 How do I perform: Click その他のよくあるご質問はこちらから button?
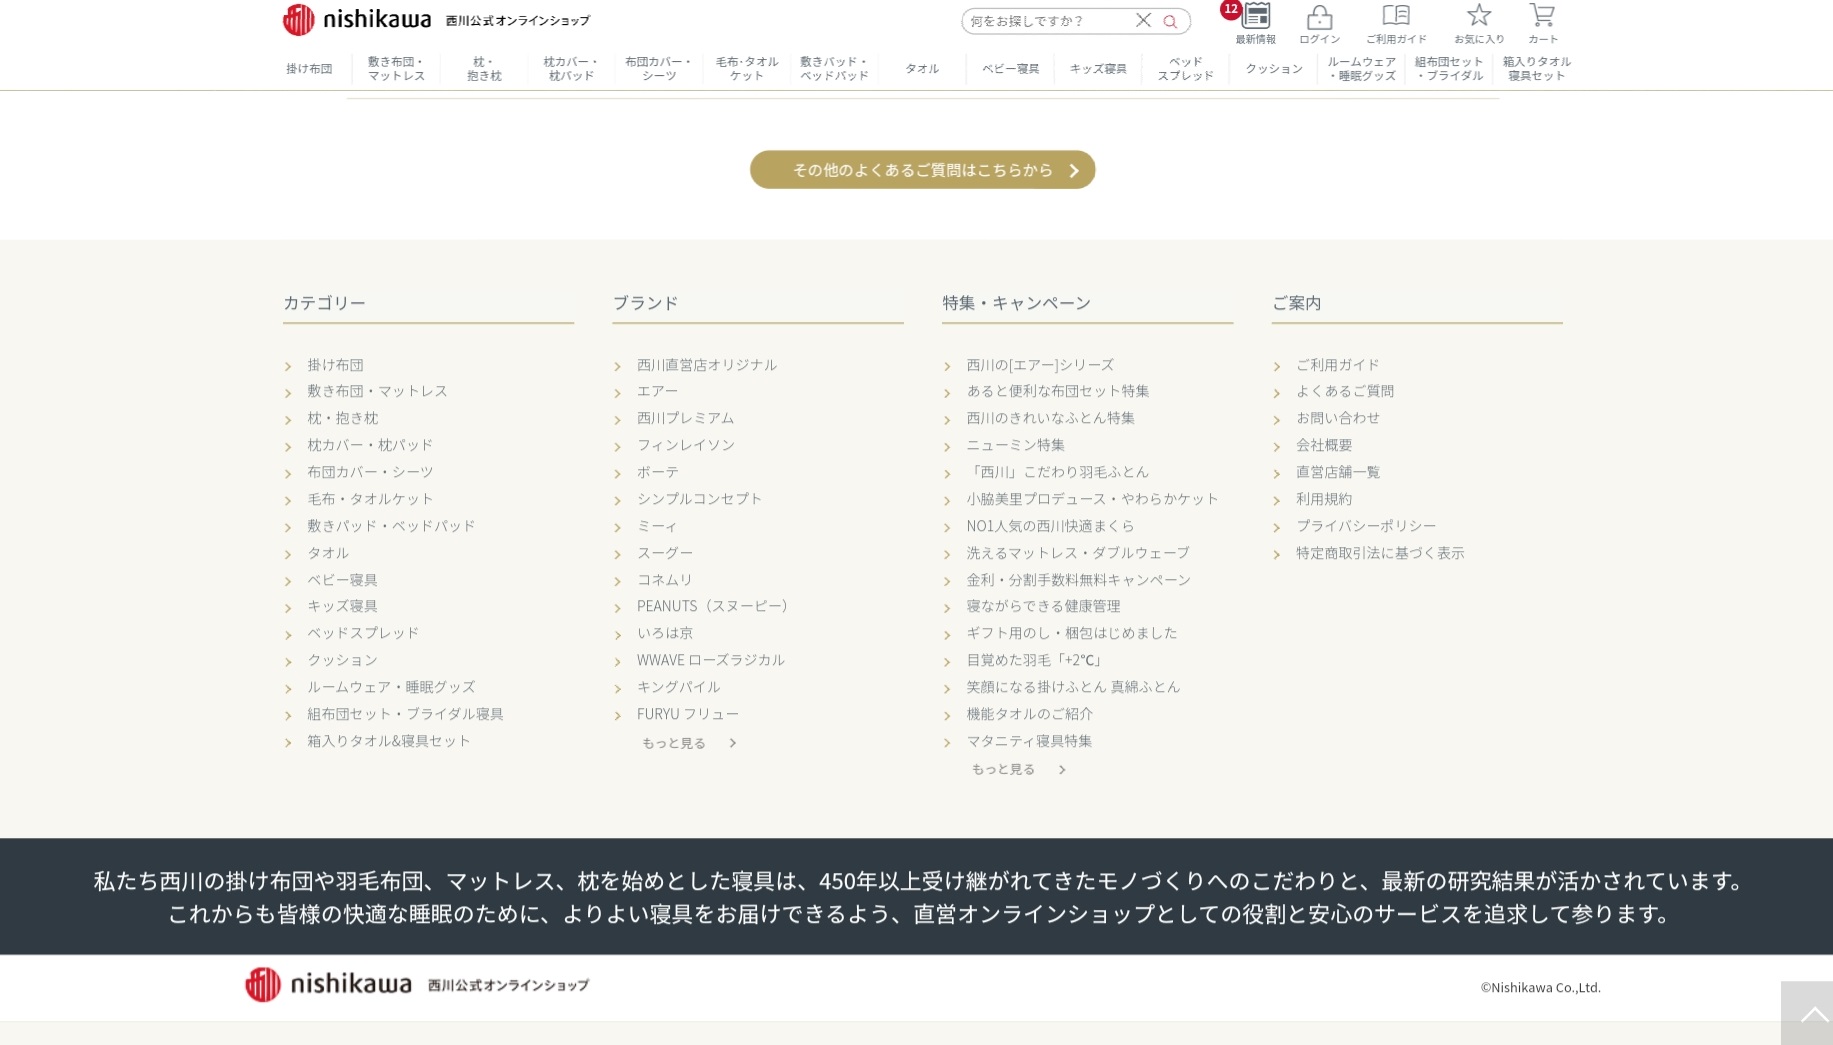(922, 170)
